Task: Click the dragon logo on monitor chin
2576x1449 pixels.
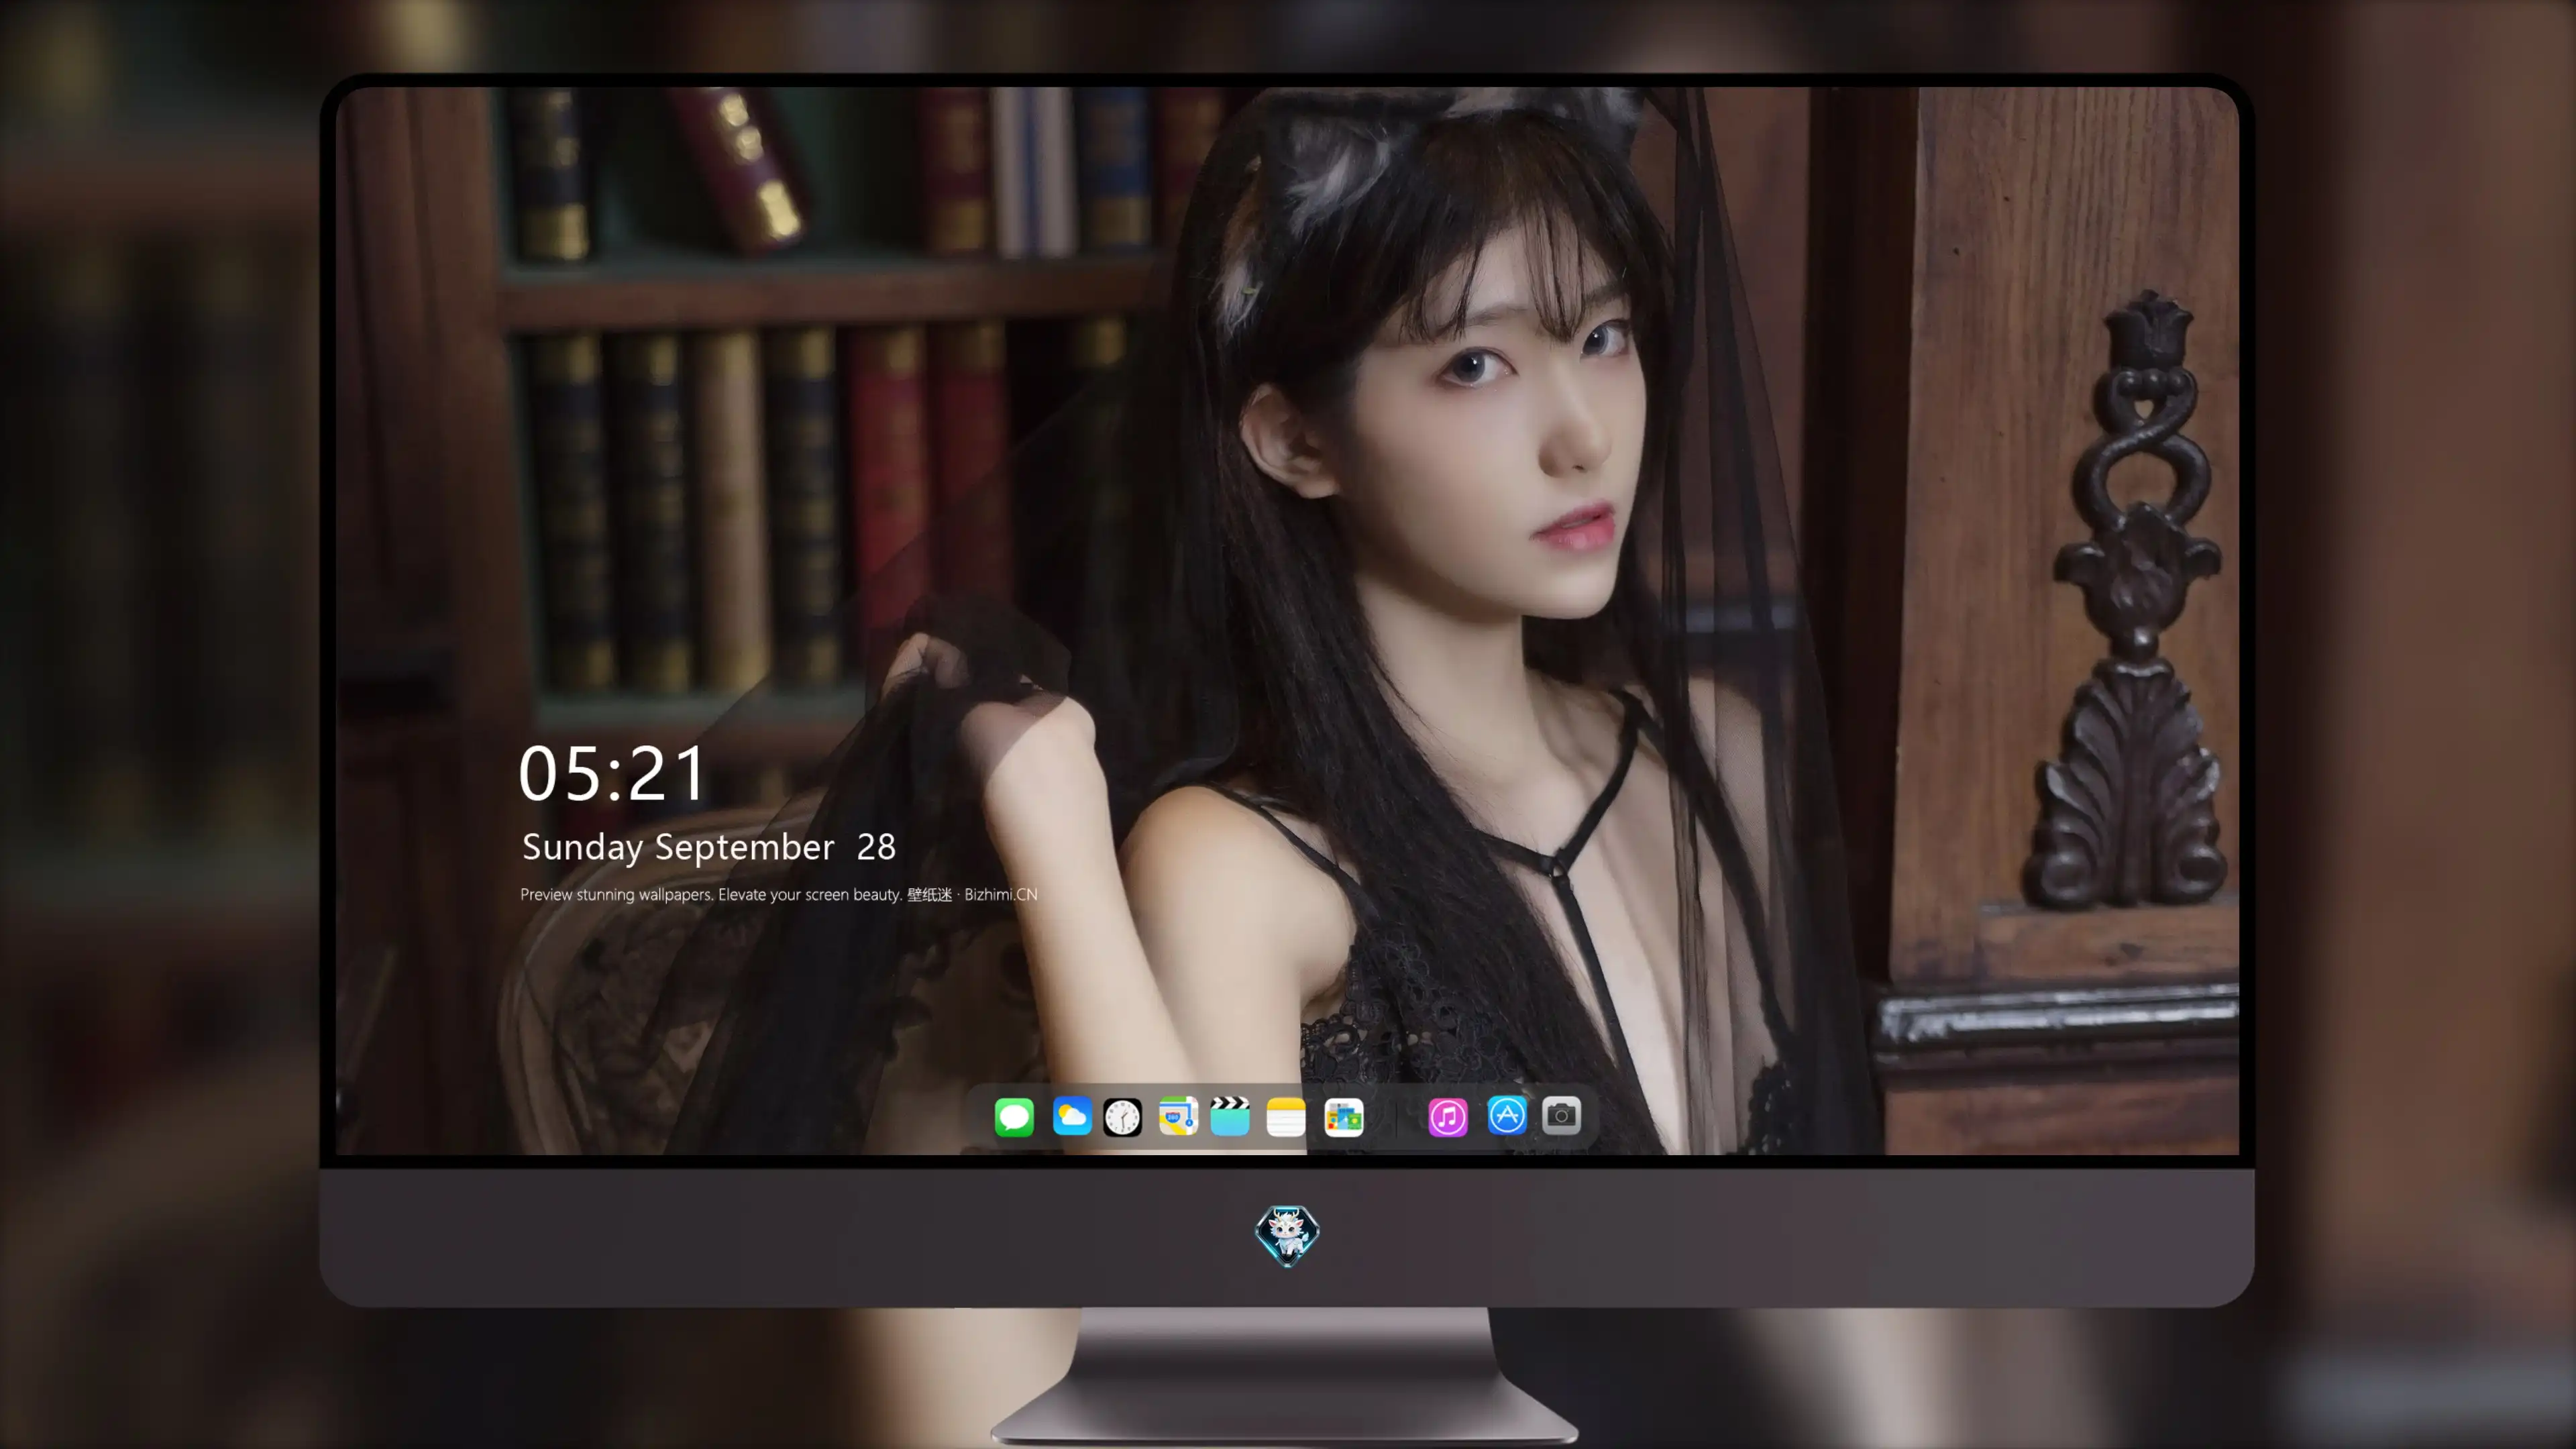Action: pos(1287,1236)
